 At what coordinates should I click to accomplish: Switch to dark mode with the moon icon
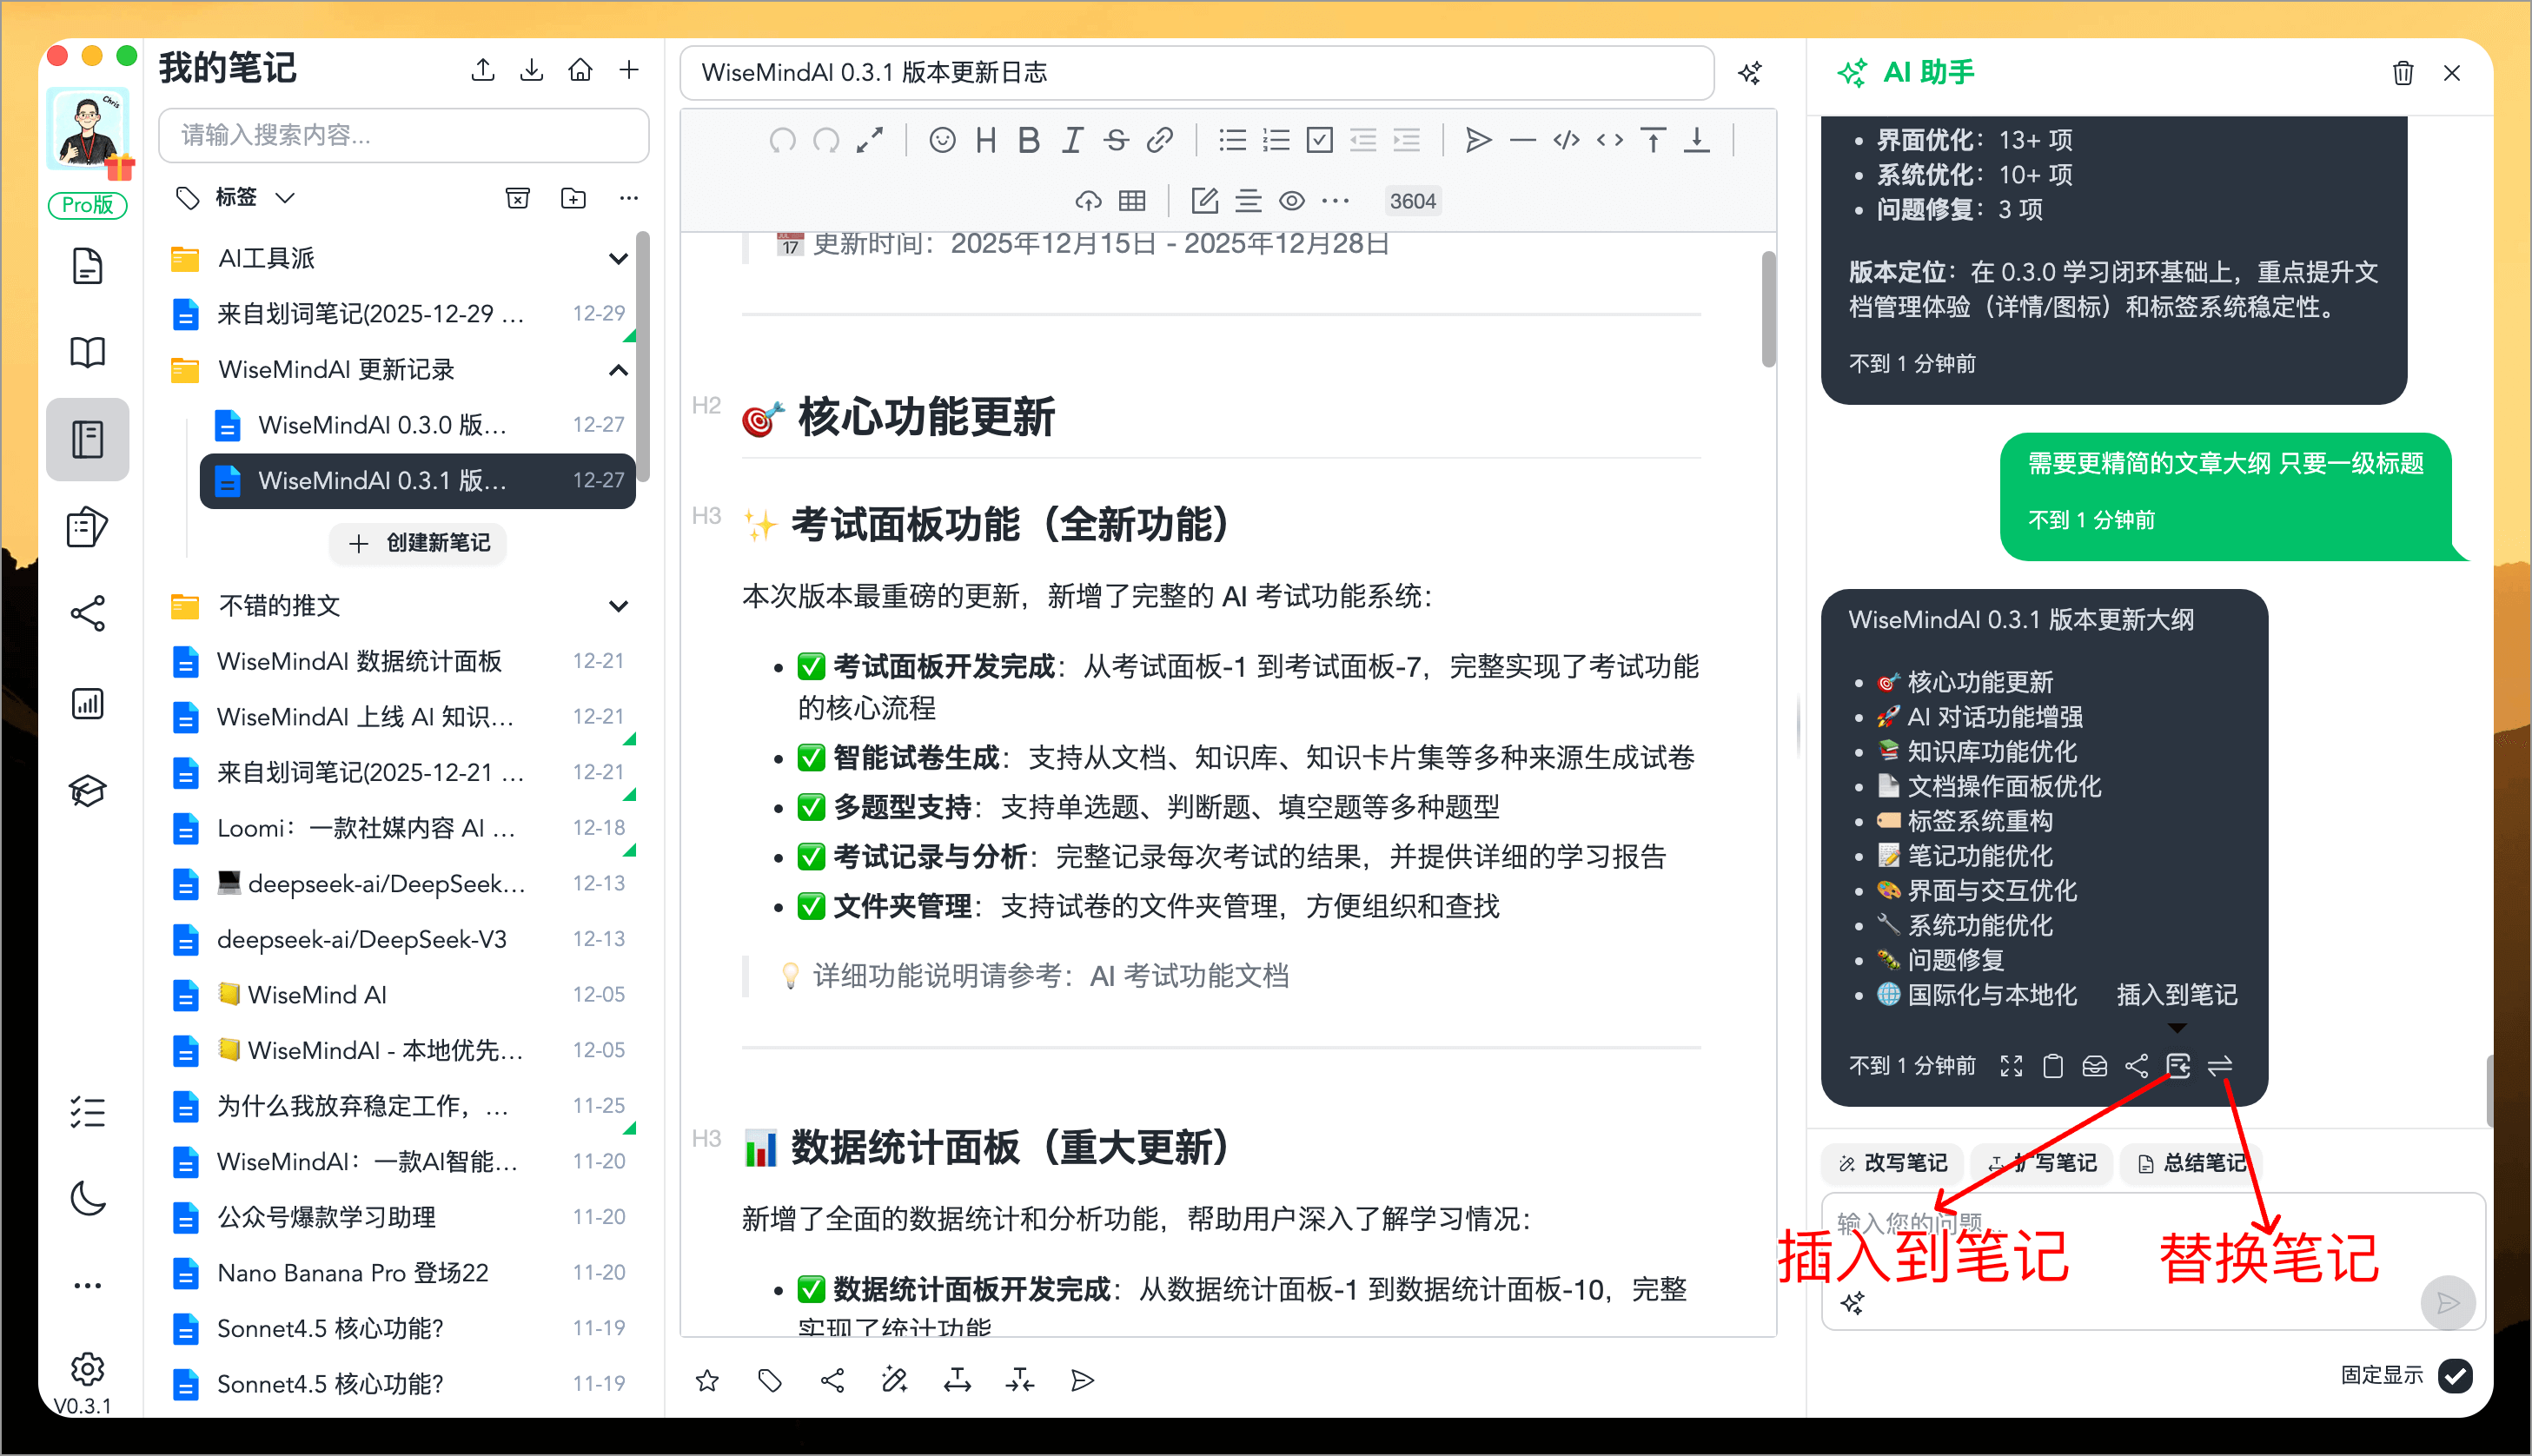[x=88, y=1200]
